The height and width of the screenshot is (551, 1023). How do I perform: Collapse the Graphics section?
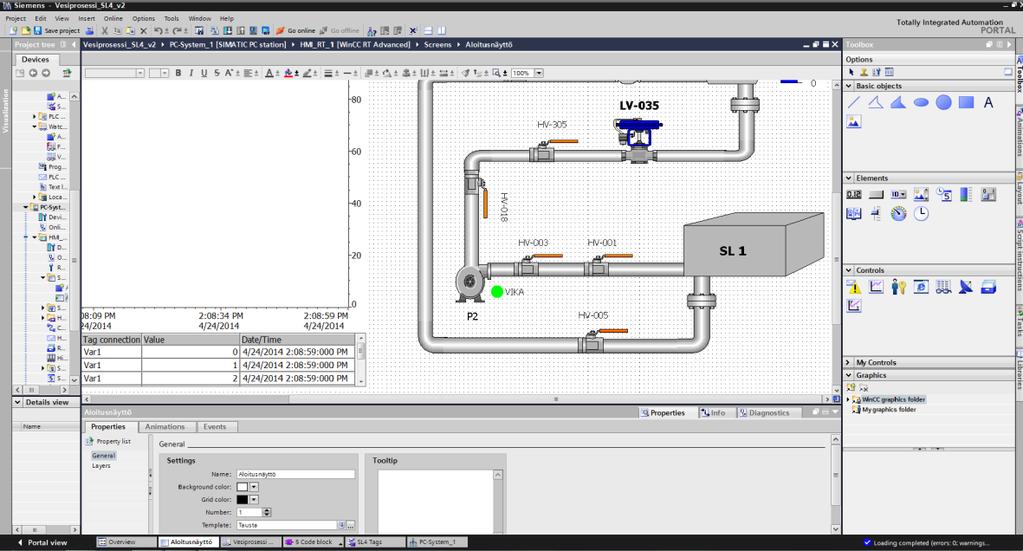click(x=849, y=376)
